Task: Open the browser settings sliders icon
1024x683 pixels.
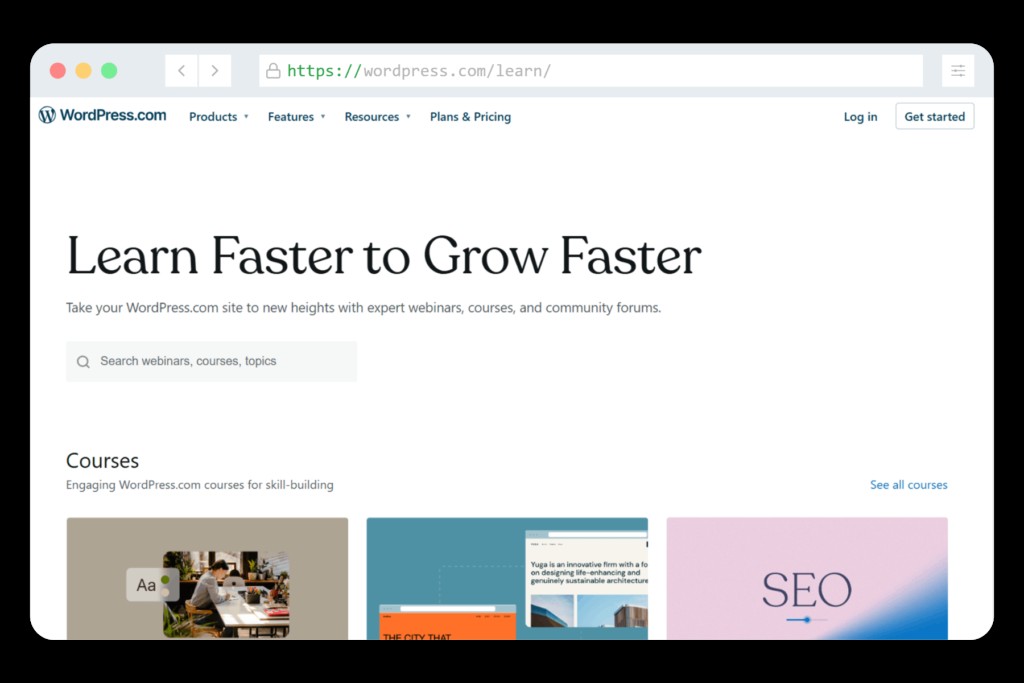Action: (957, 71)
